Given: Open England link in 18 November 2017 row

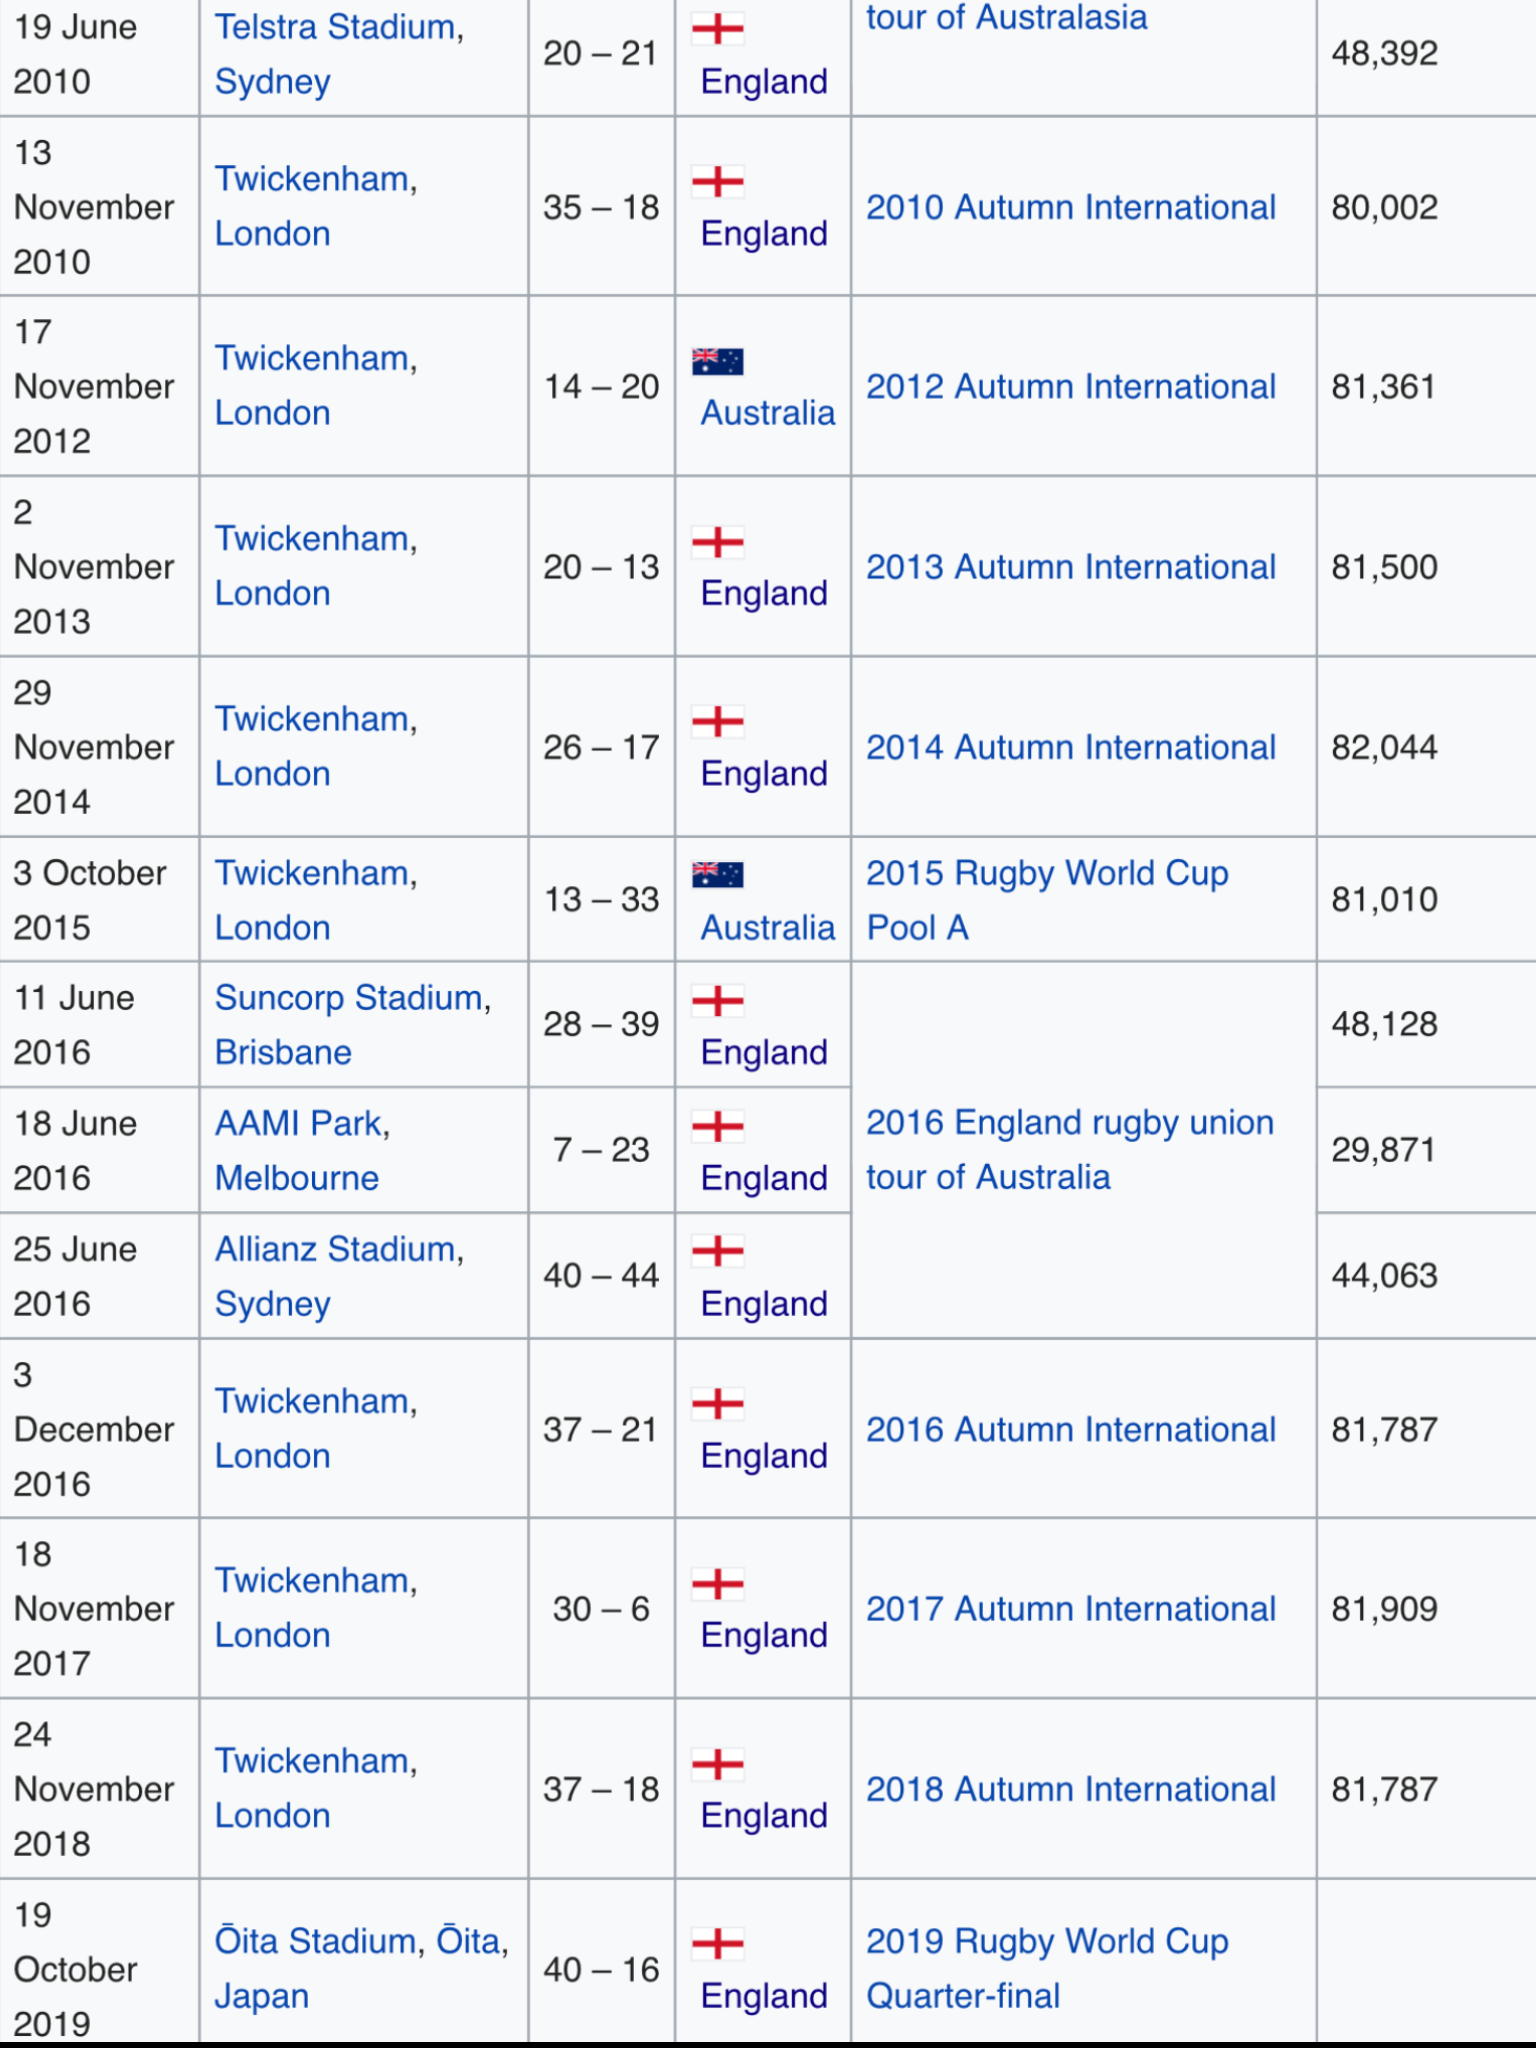Looking at the screenshot, I should click(764, 1635).
